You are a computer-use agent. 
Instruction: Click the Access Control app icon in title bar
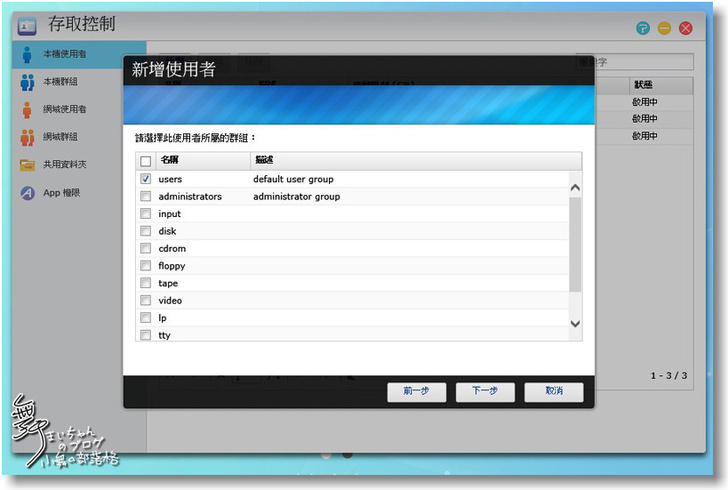click(x=27, y=26)
